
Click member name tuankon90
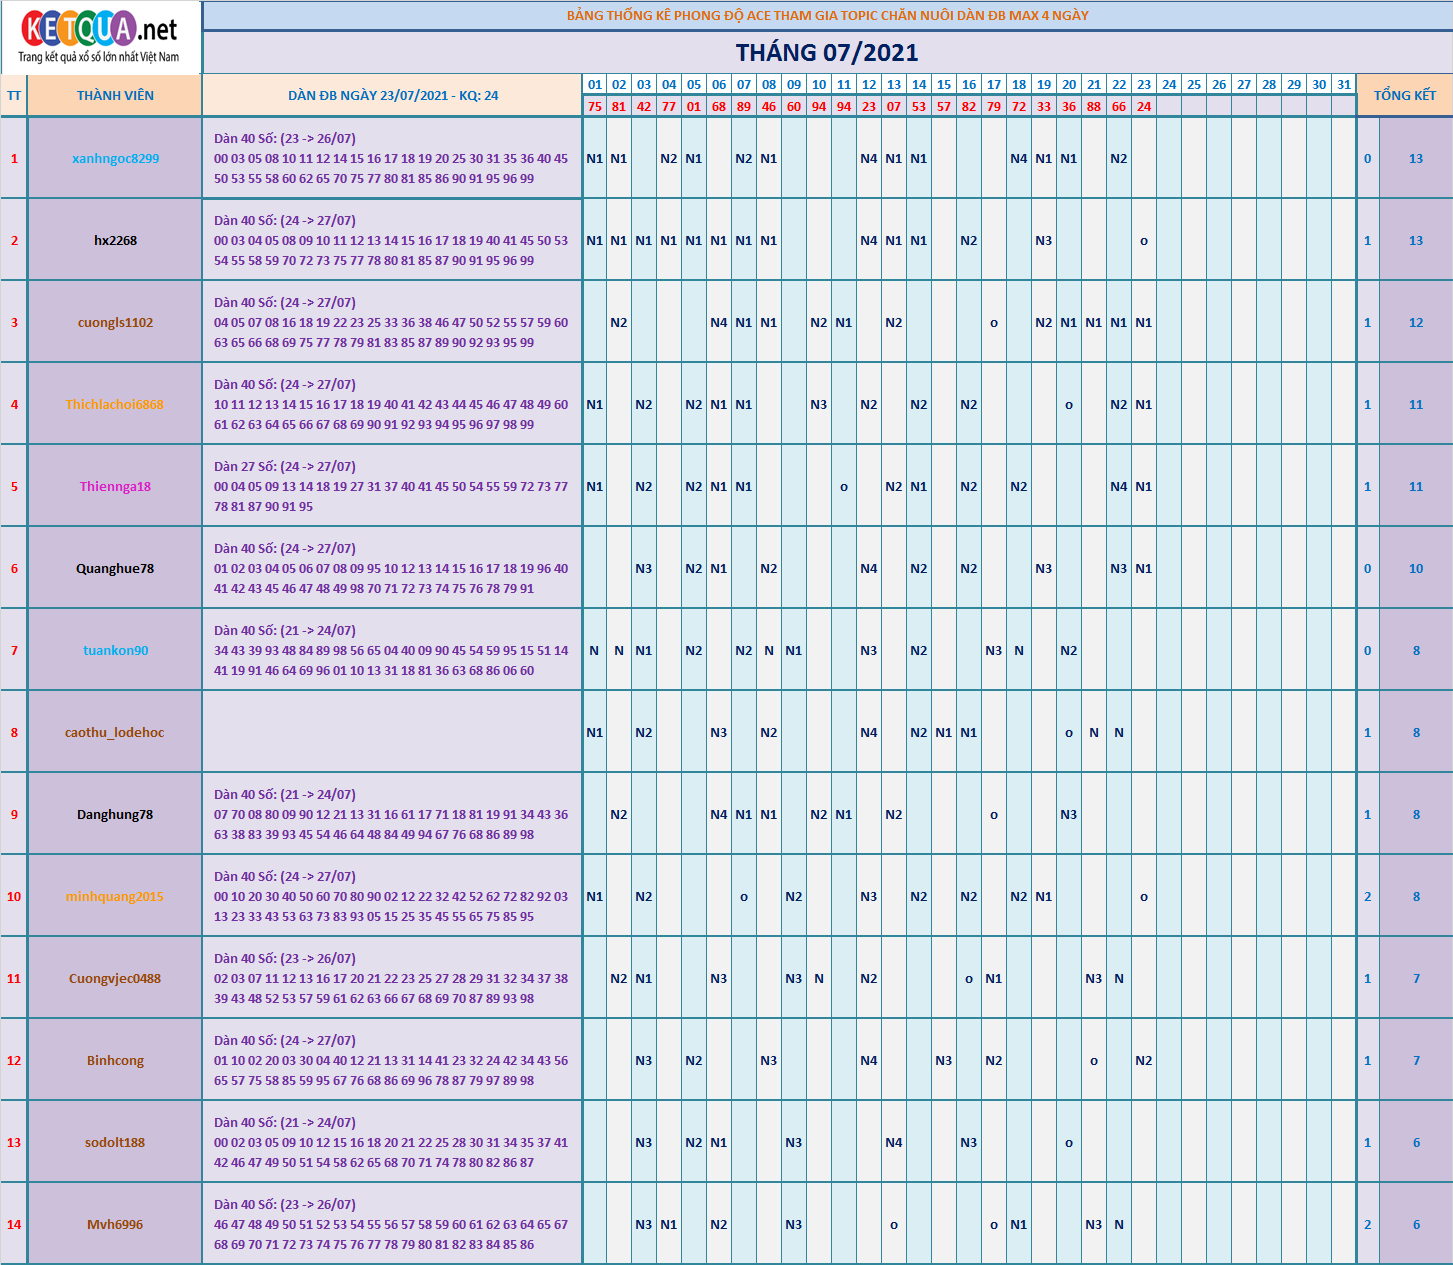(115, 650)
